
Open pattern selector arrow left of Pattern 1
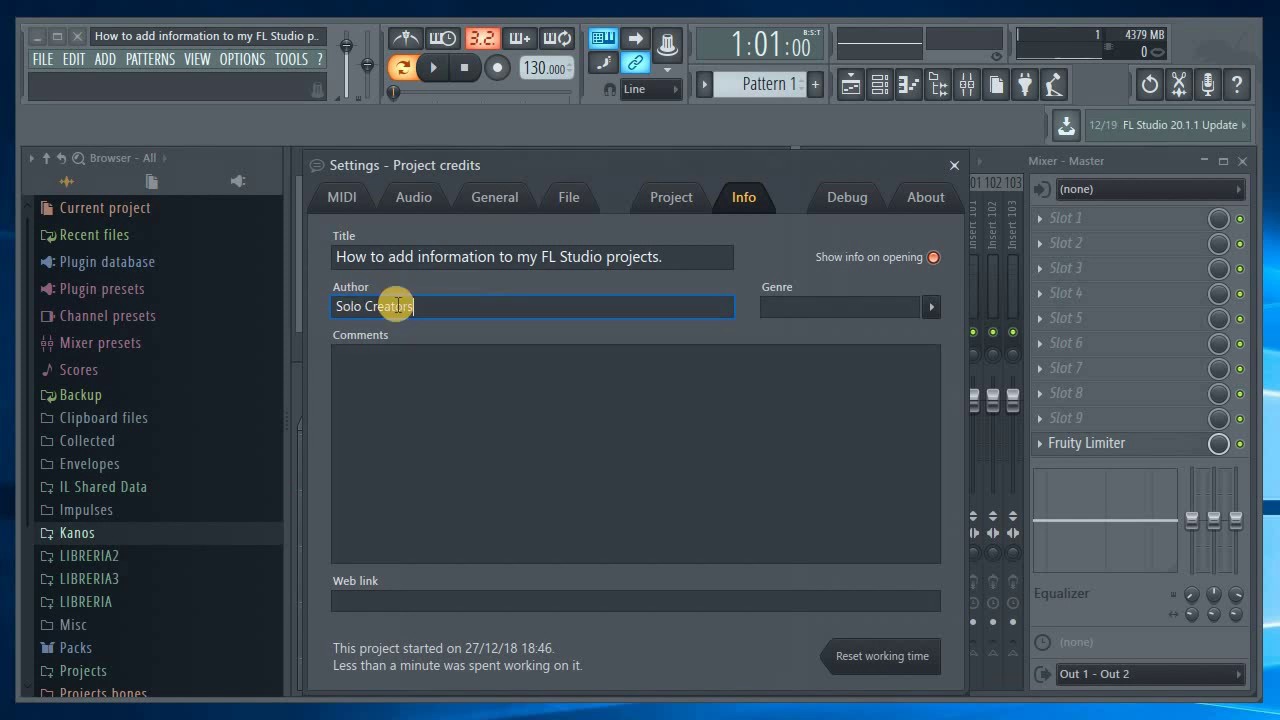(x=704, y=85)
